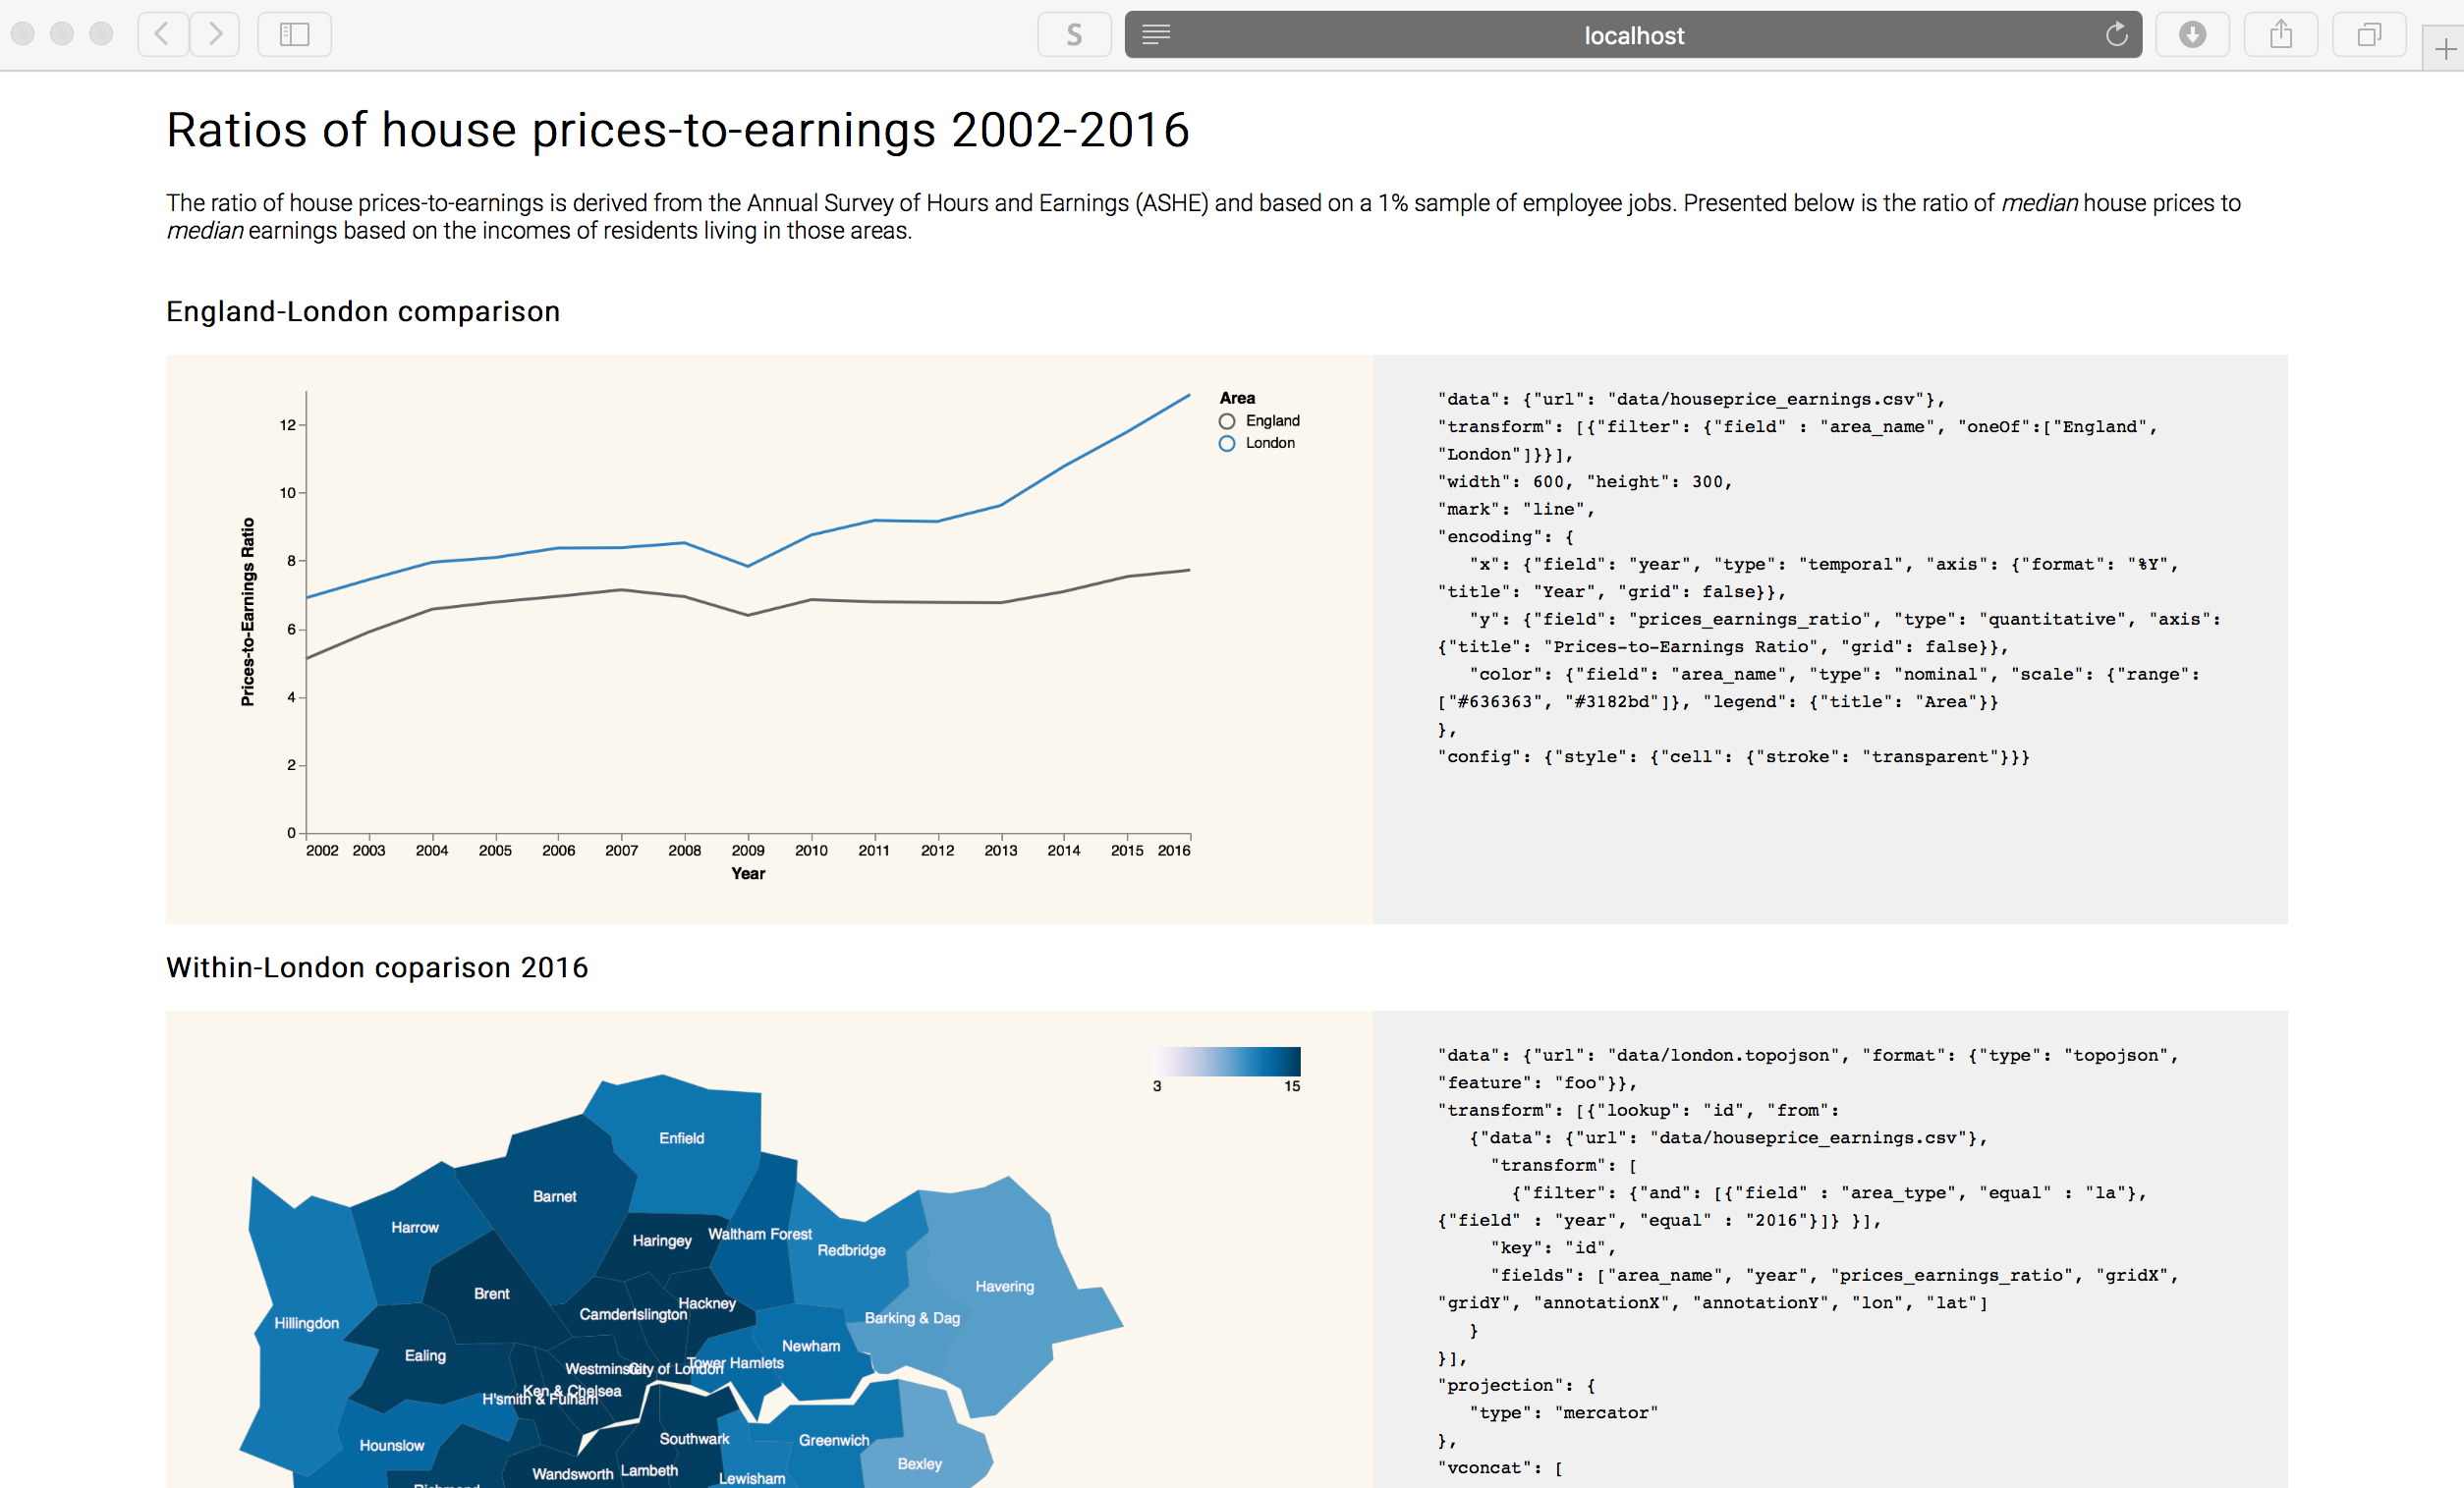Click the 12 y-axis tick label

click(287, 424)
